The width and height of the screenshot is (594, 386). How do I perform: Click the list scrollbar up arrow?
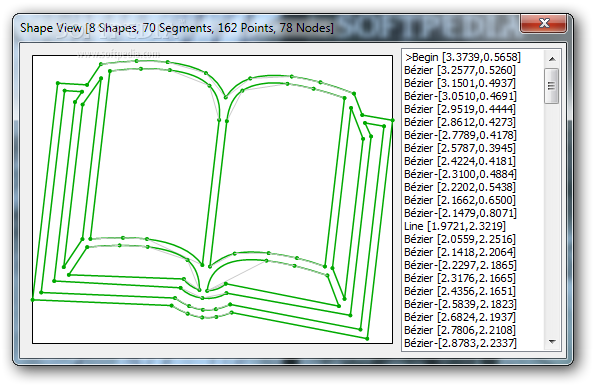click(552, 59)
